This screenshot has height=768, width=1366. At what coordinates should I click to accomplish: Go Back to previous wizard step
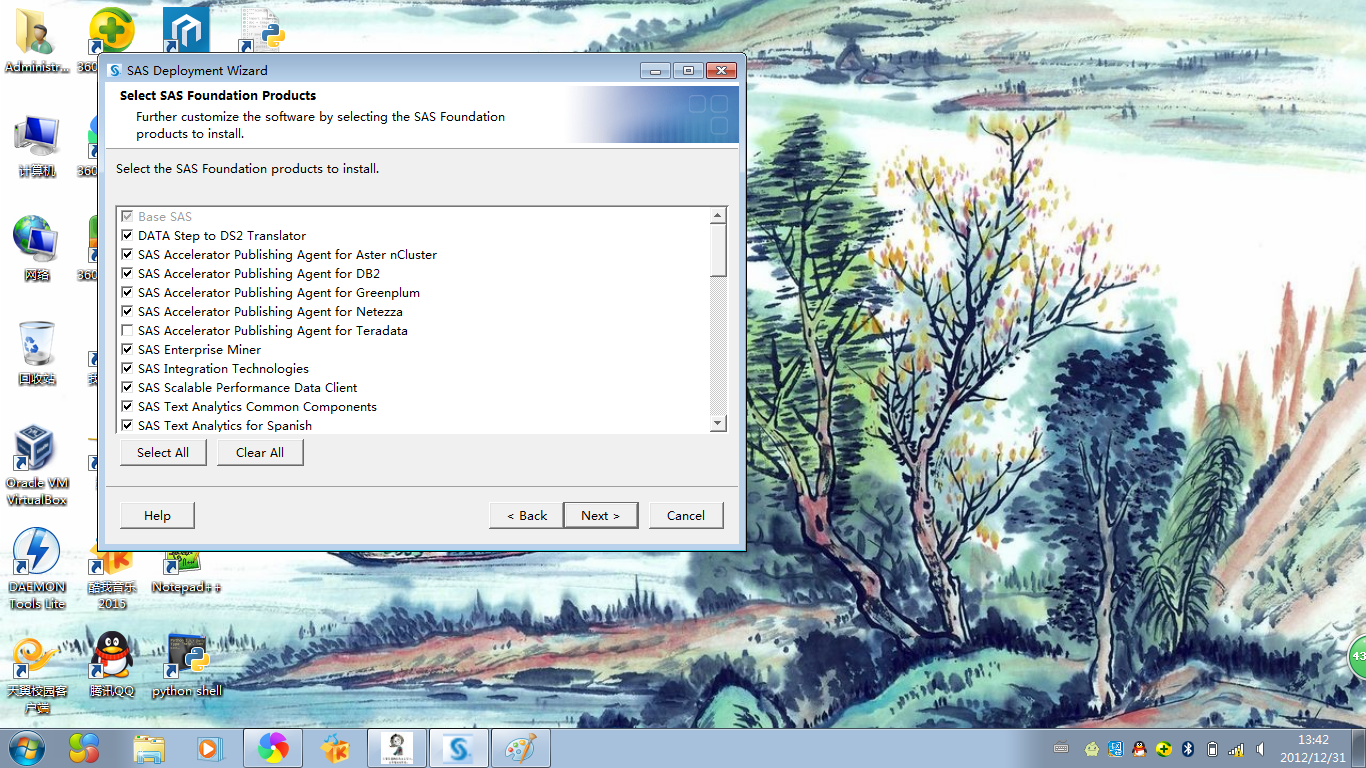pos(526,516)
